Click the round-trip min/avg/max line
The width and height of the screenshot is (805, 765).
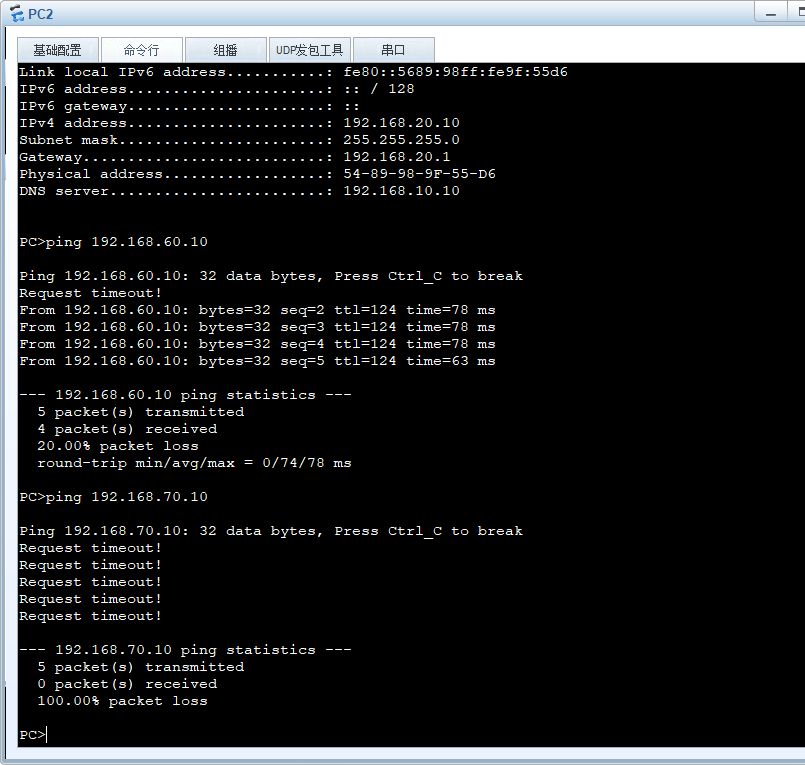click(194, 463)
